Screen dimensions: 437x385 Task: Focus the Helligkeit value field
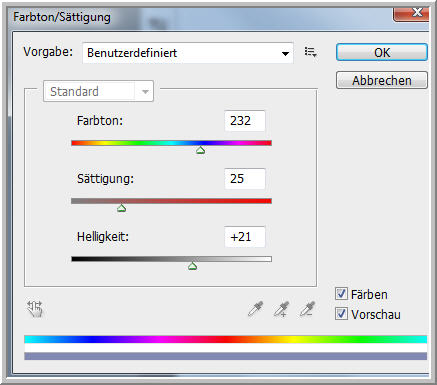245,237
